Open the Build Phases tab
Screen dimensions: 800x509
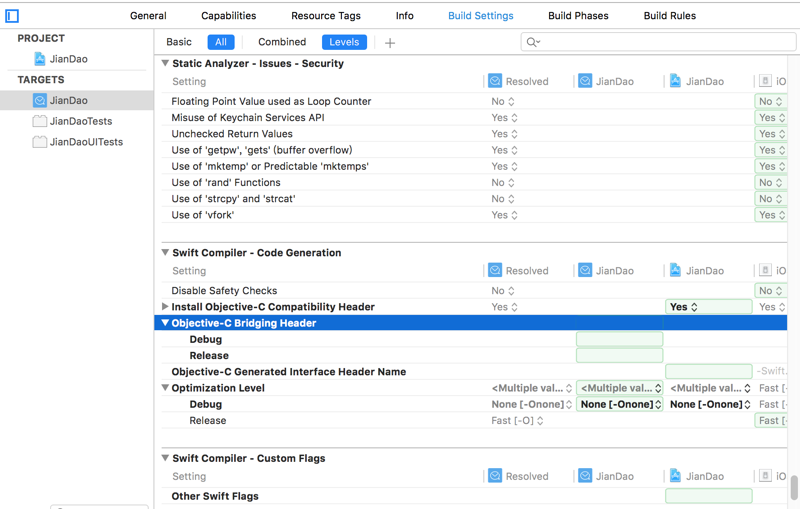tap(578, 16)
